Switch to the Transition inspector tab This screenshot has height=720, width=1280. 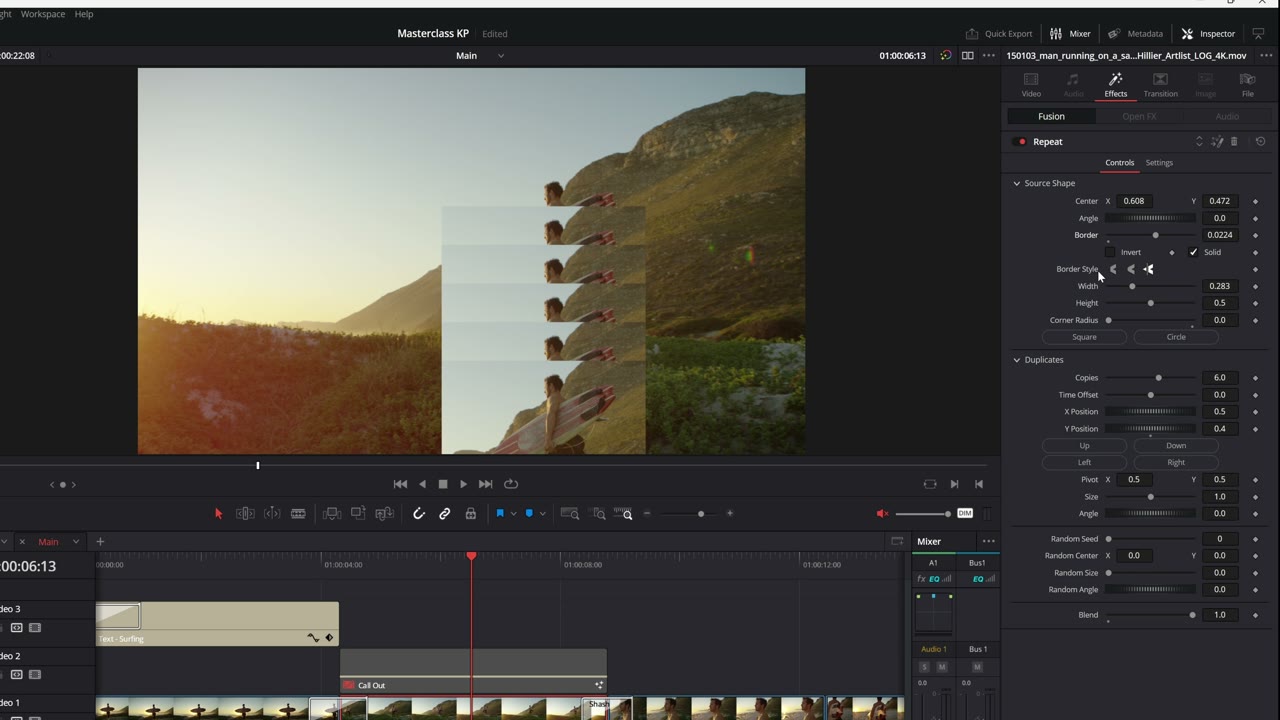1160,85
